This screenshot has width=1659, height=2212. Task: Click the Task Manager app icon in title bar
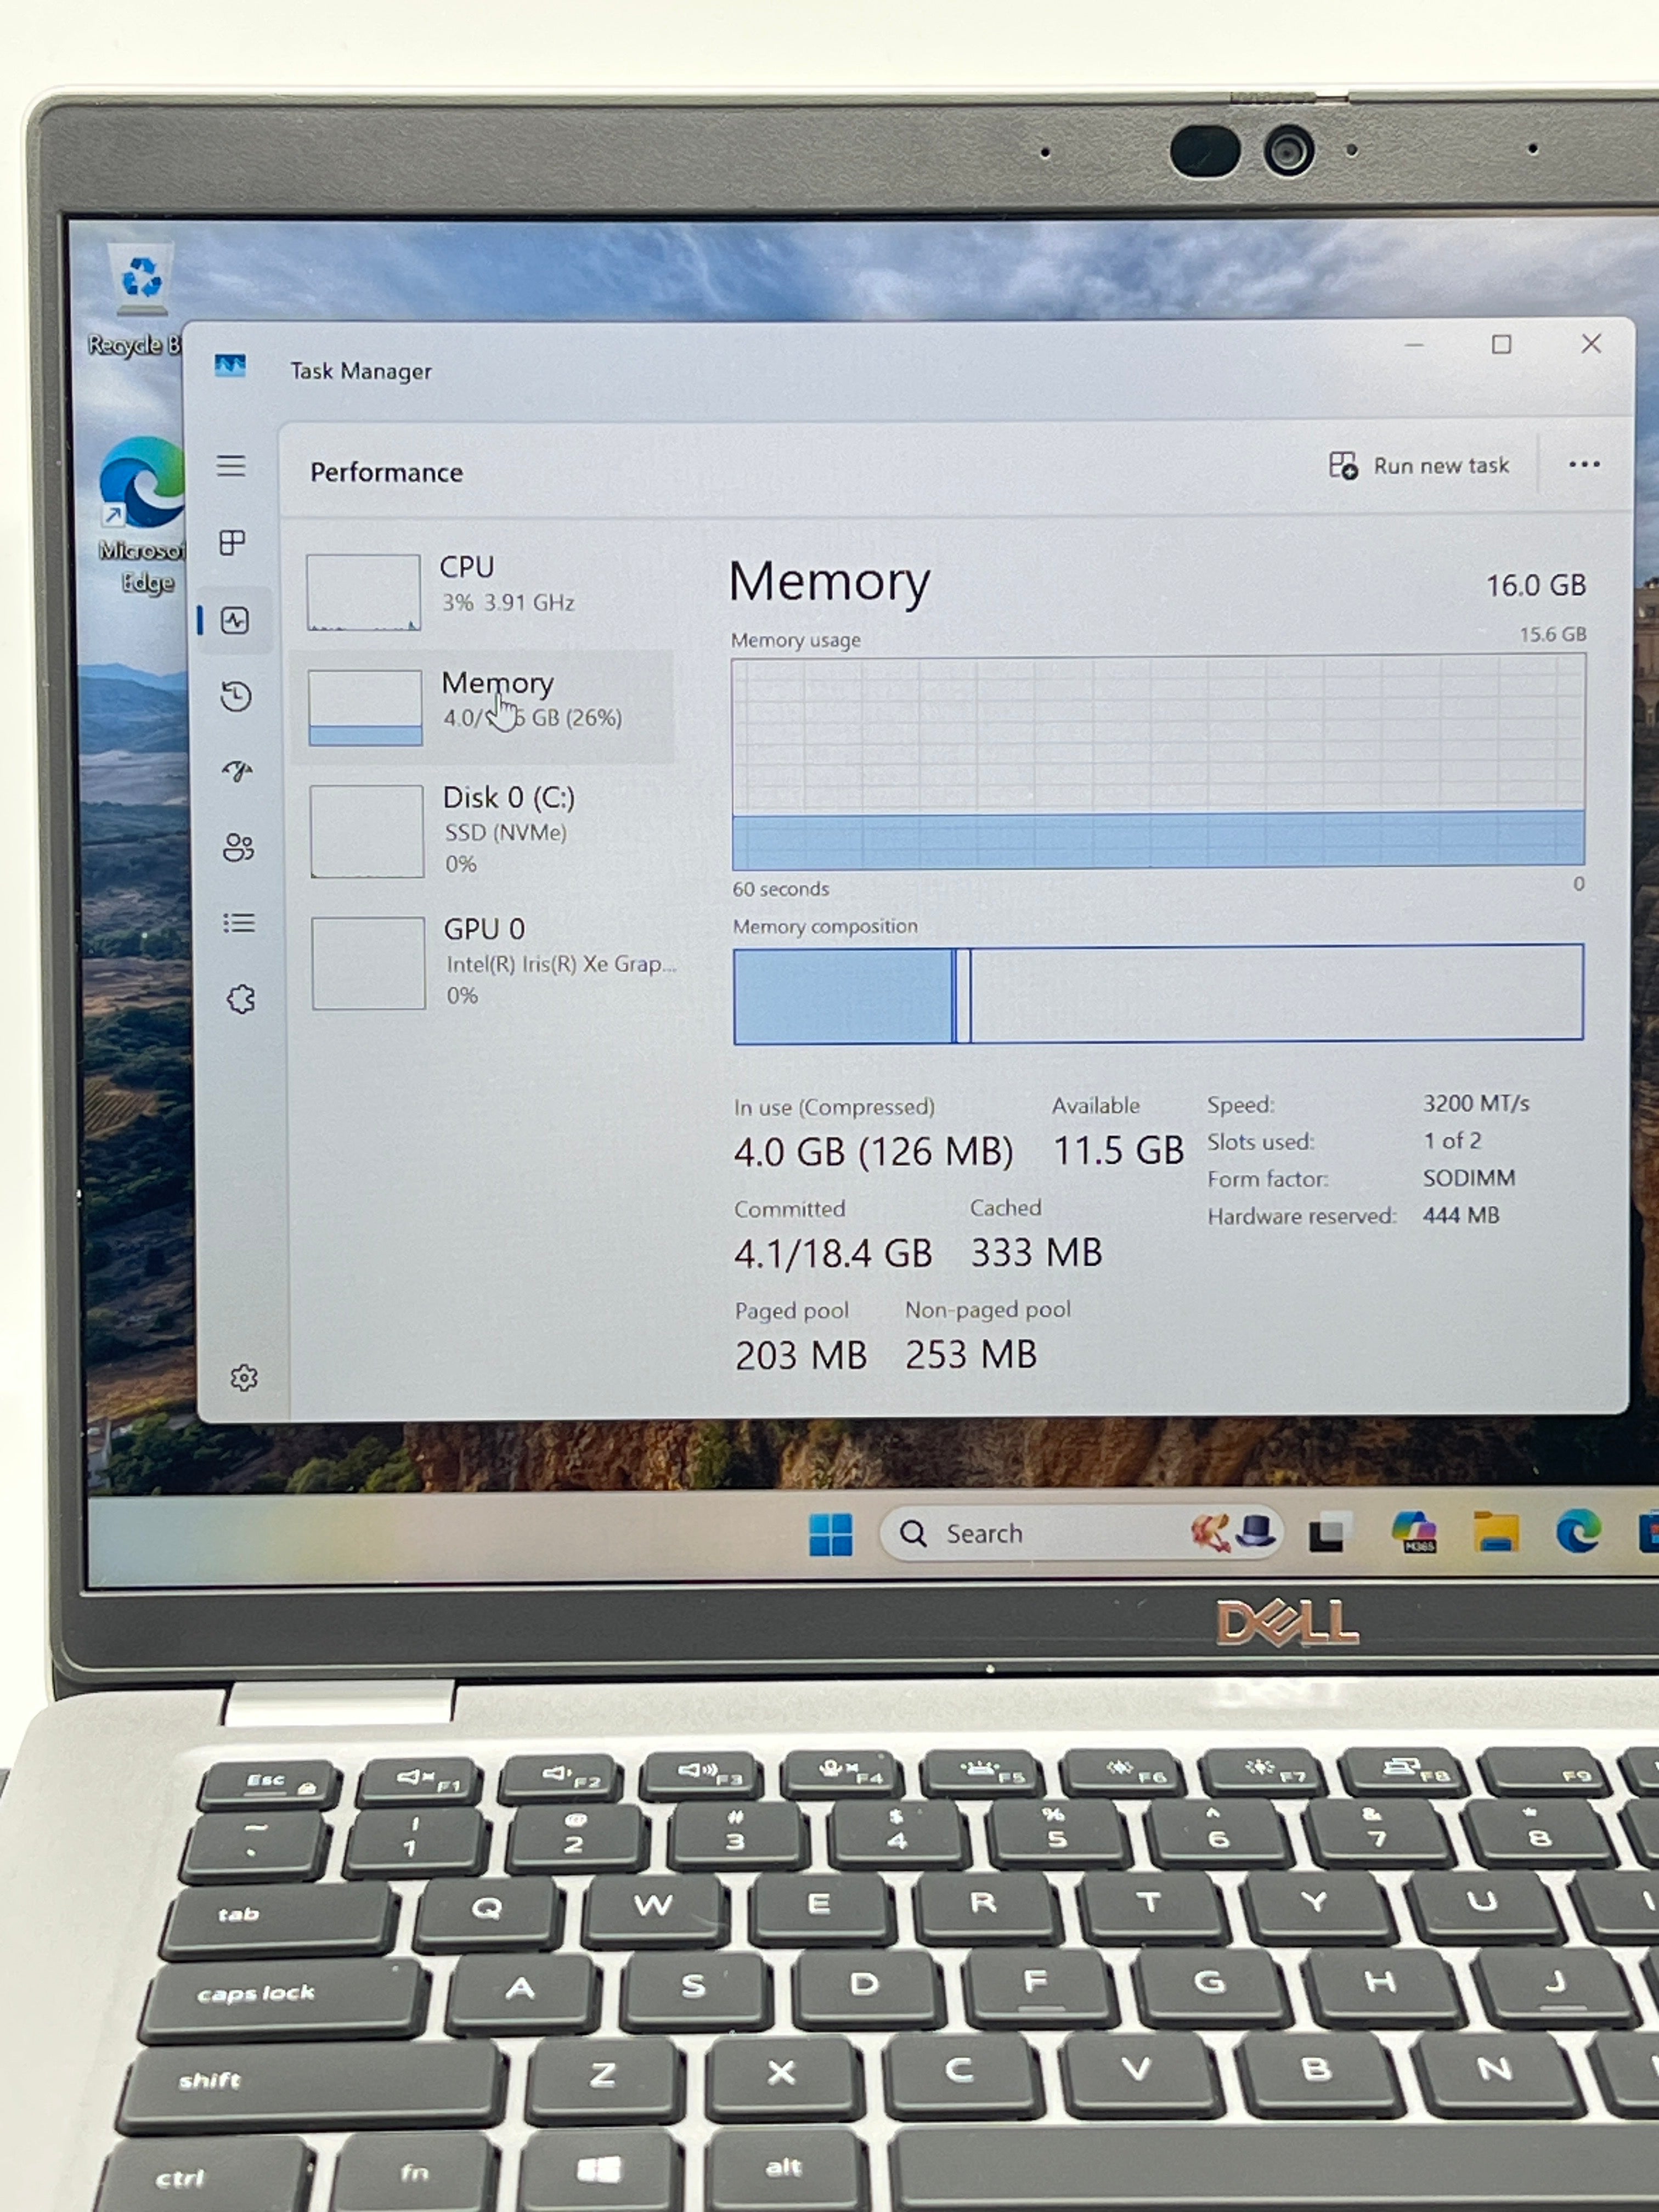pos(230,366)
